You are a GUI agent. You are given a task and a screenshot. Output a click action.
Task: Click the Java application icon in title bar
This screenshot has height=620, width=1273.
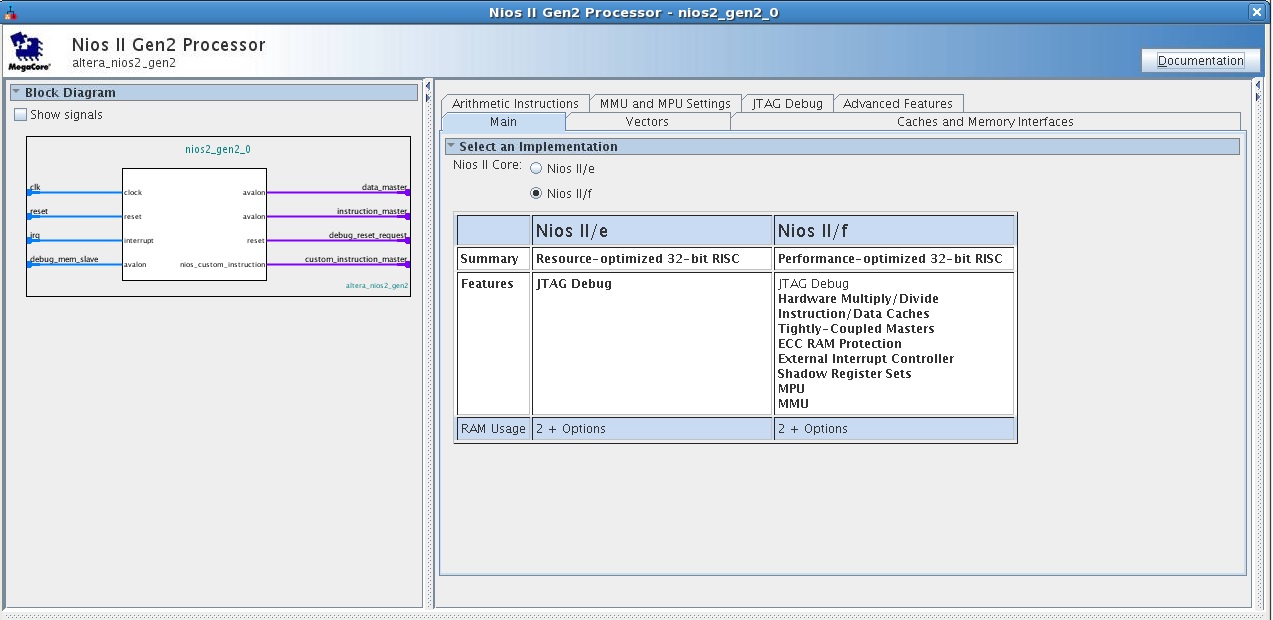point(11,11)
